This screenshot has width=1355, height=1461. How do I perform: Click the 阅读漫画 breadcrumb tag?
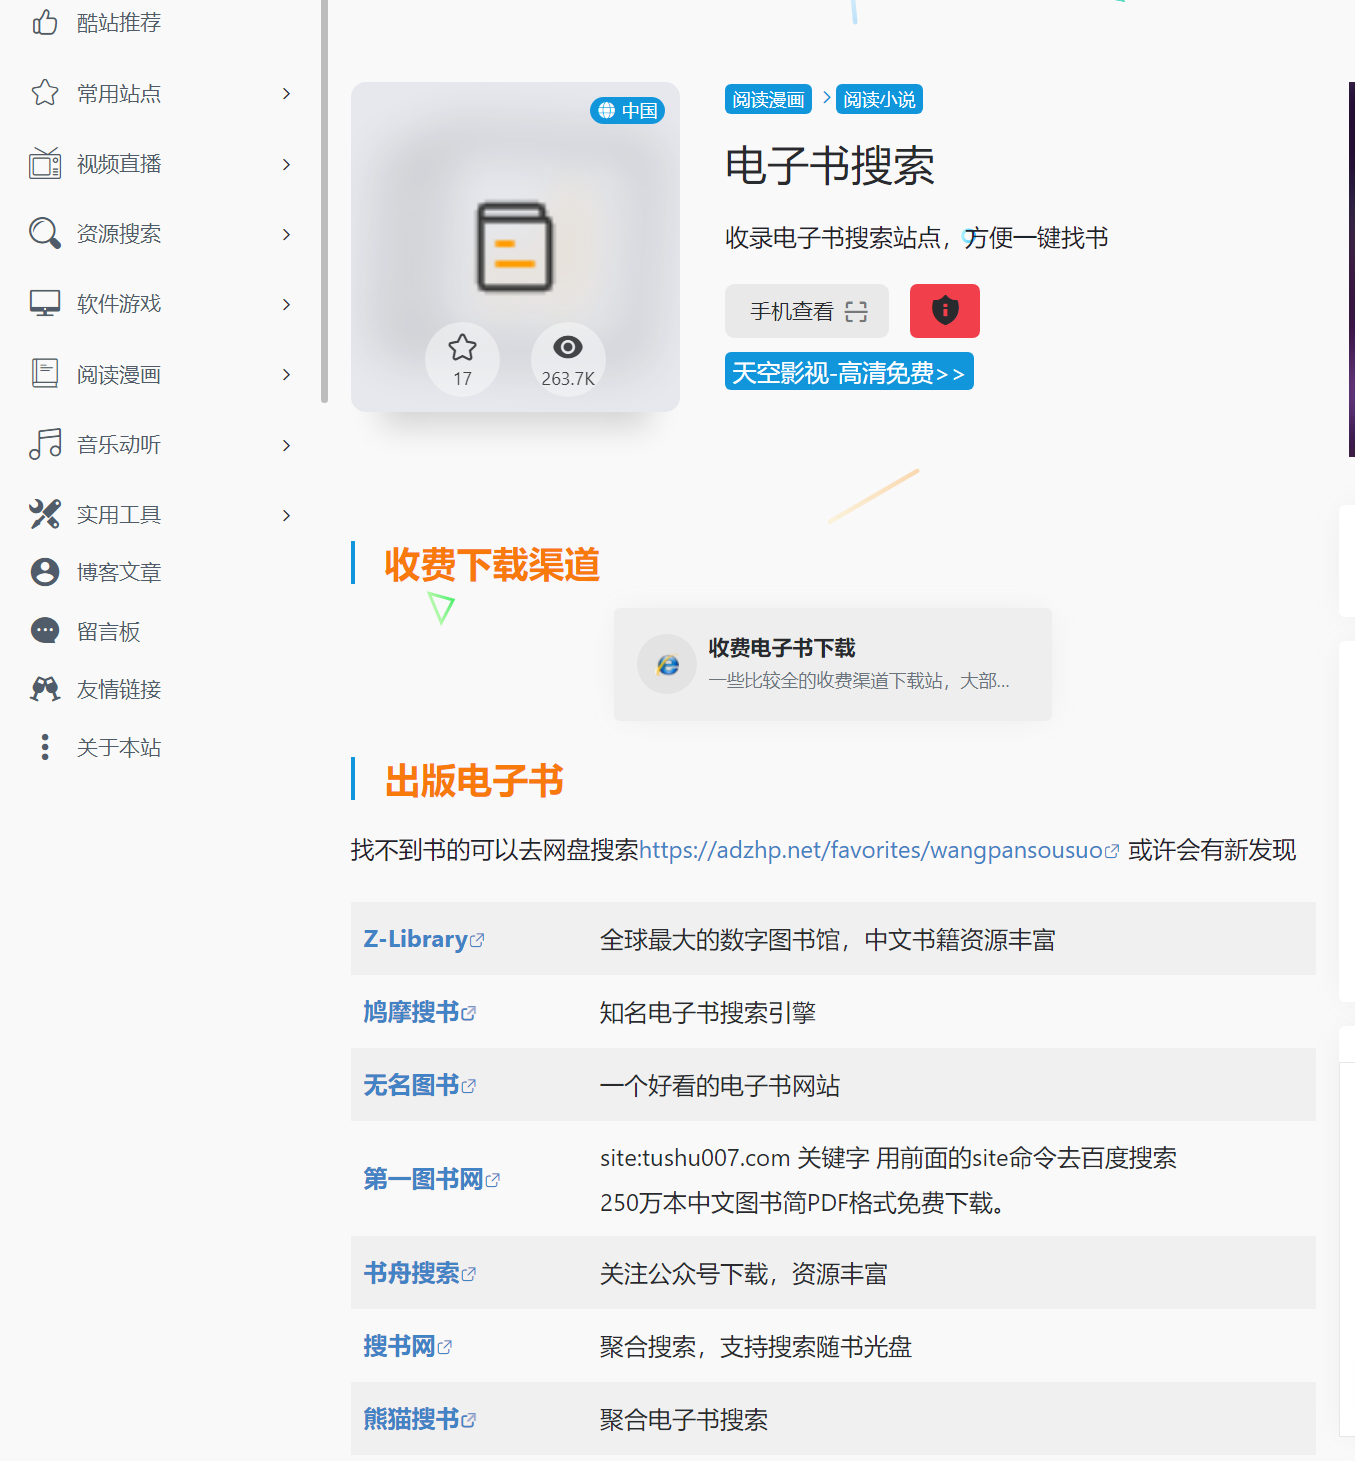[768, 99]
